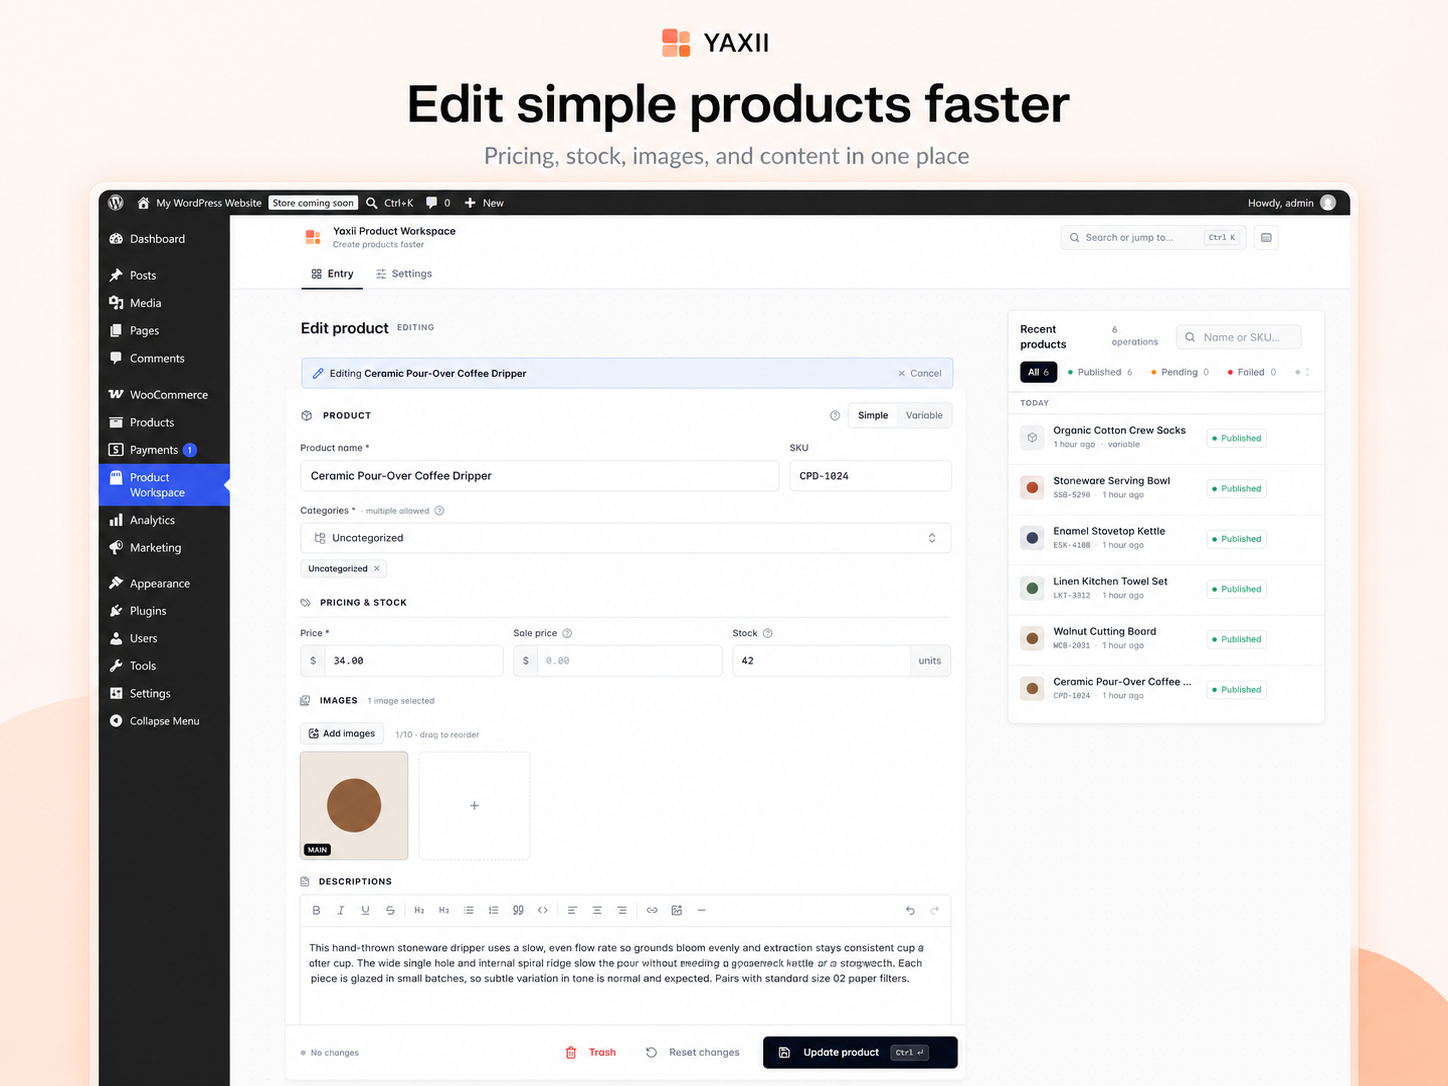Insert a blockquote in the description
Image resolution: width=1448 pixels, height=1086 pixels.
(x=518, y=910)
